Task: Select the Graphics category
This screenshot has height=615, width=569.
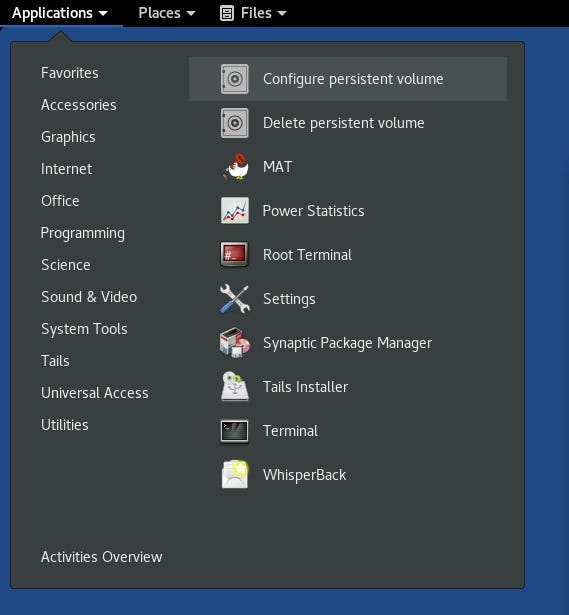Action: (x=68, y=137)
